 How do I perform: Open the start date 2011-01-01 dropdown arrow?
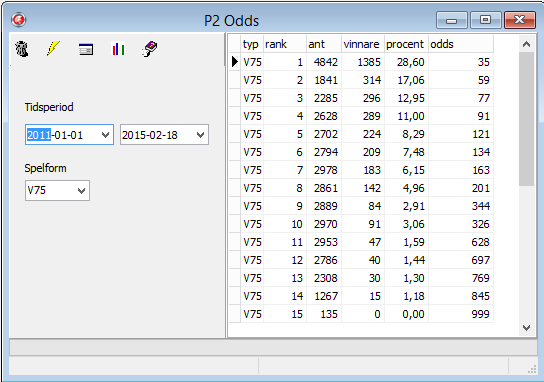105,135
